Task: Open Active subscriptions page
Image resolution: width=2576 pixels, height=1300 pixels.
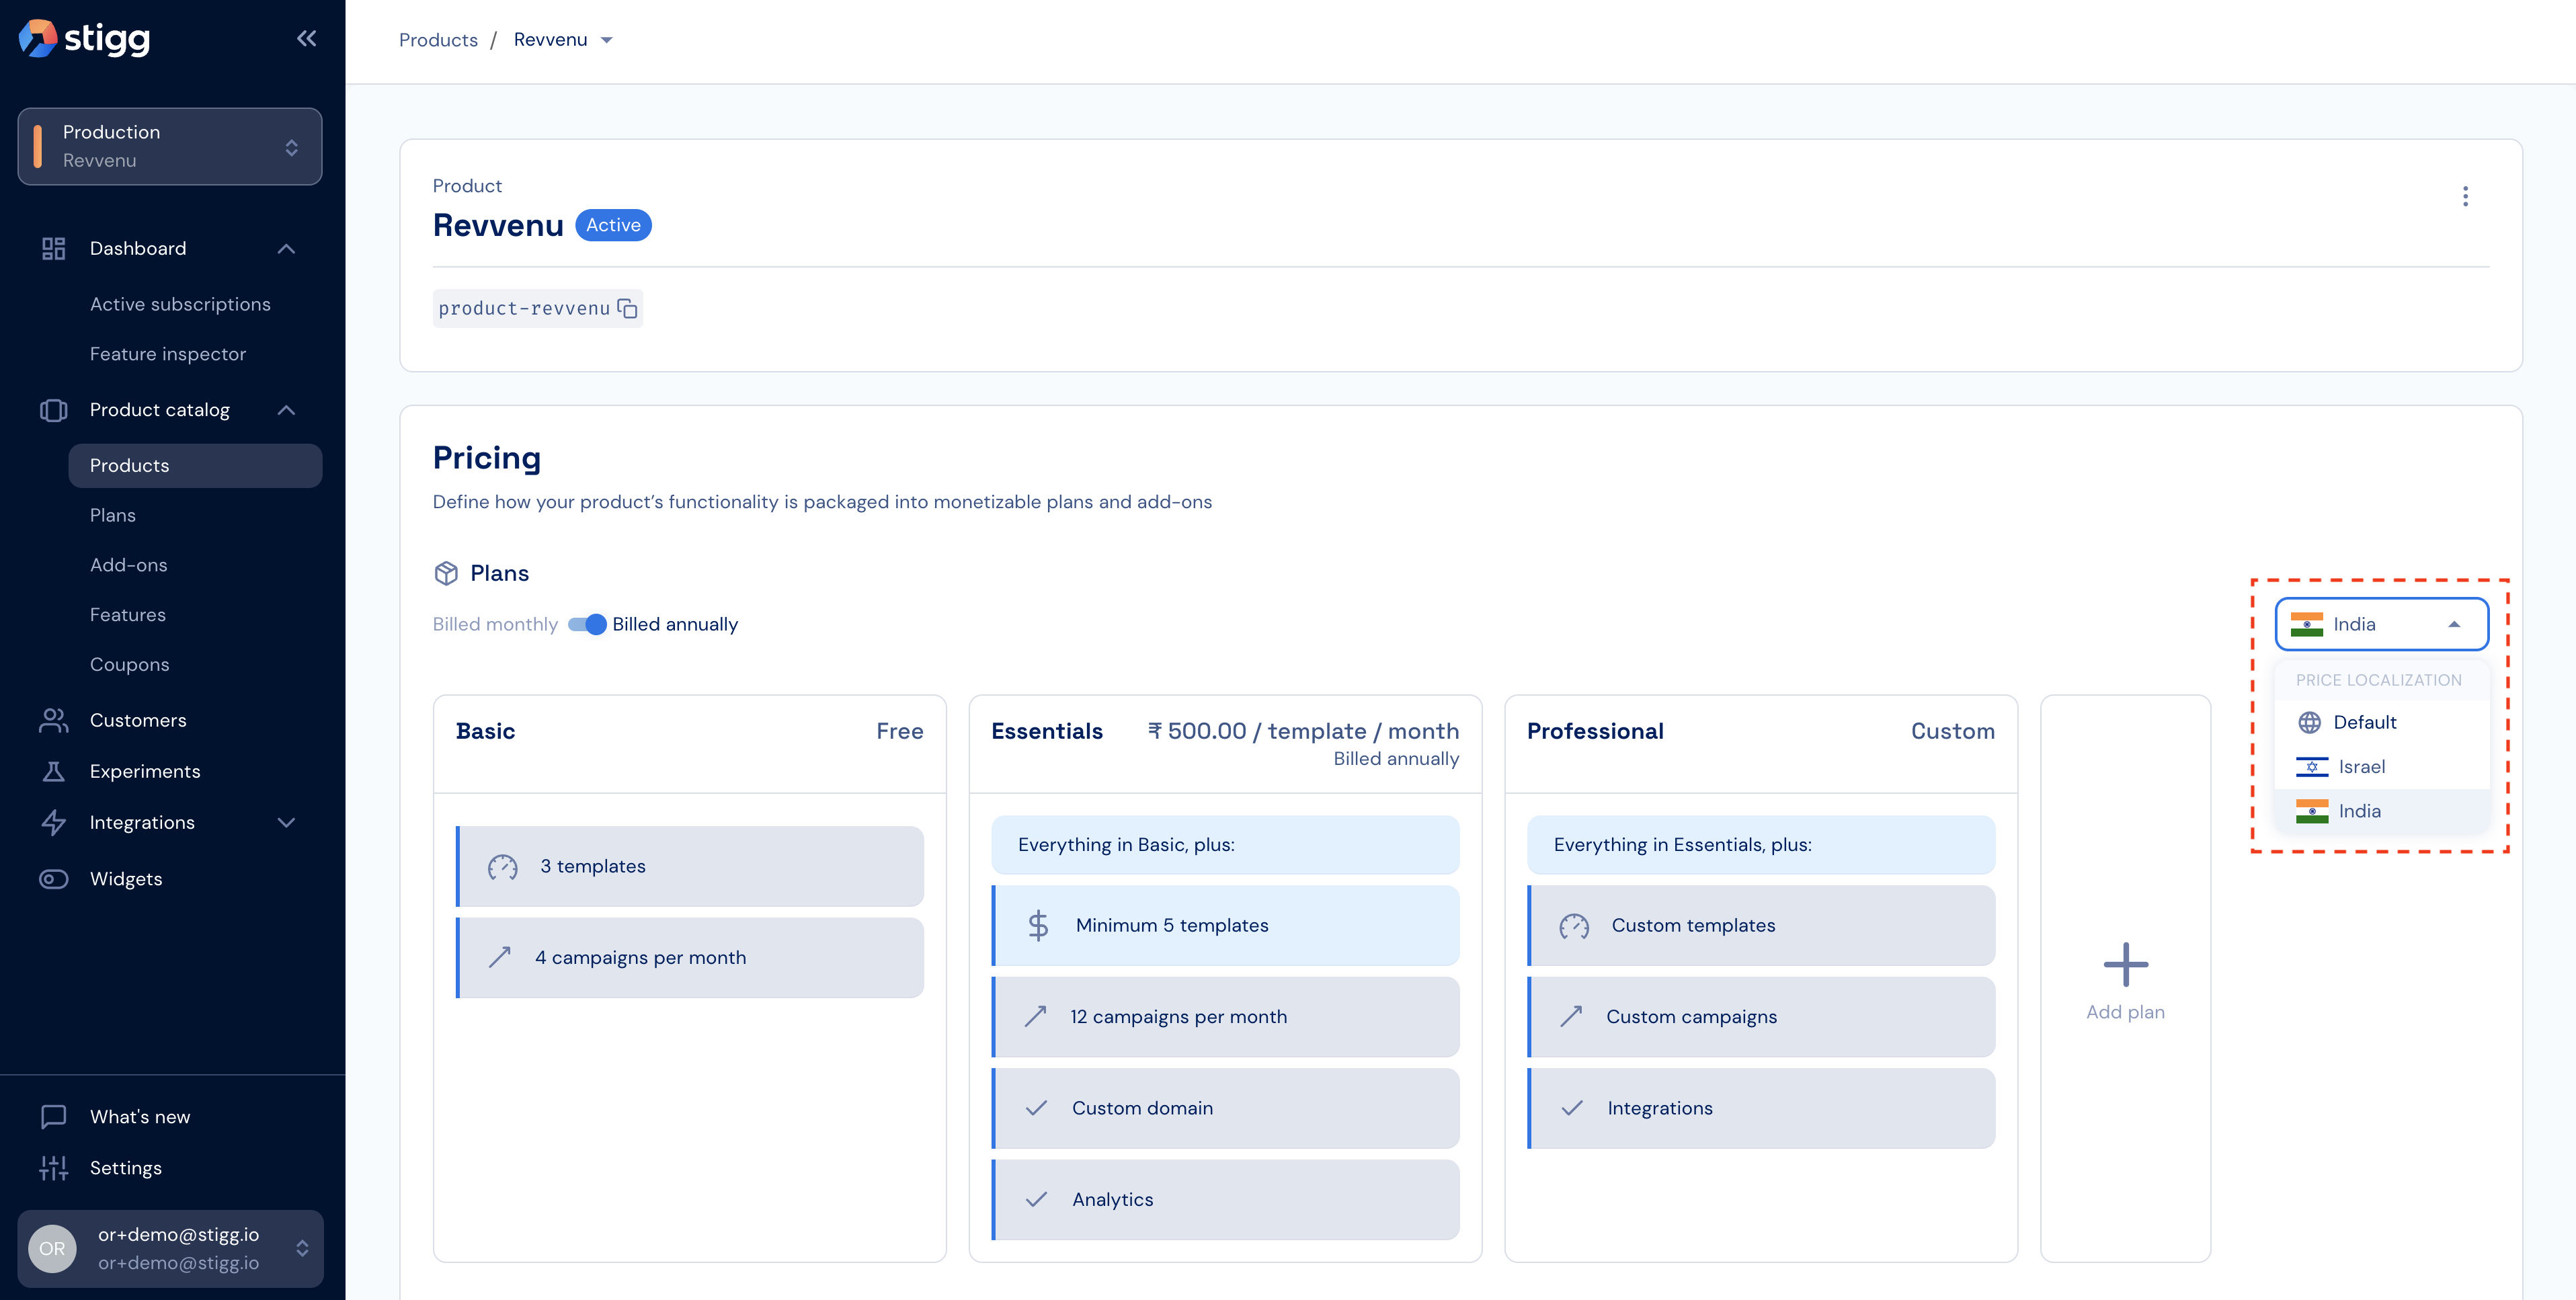Action: click(180, 304)
